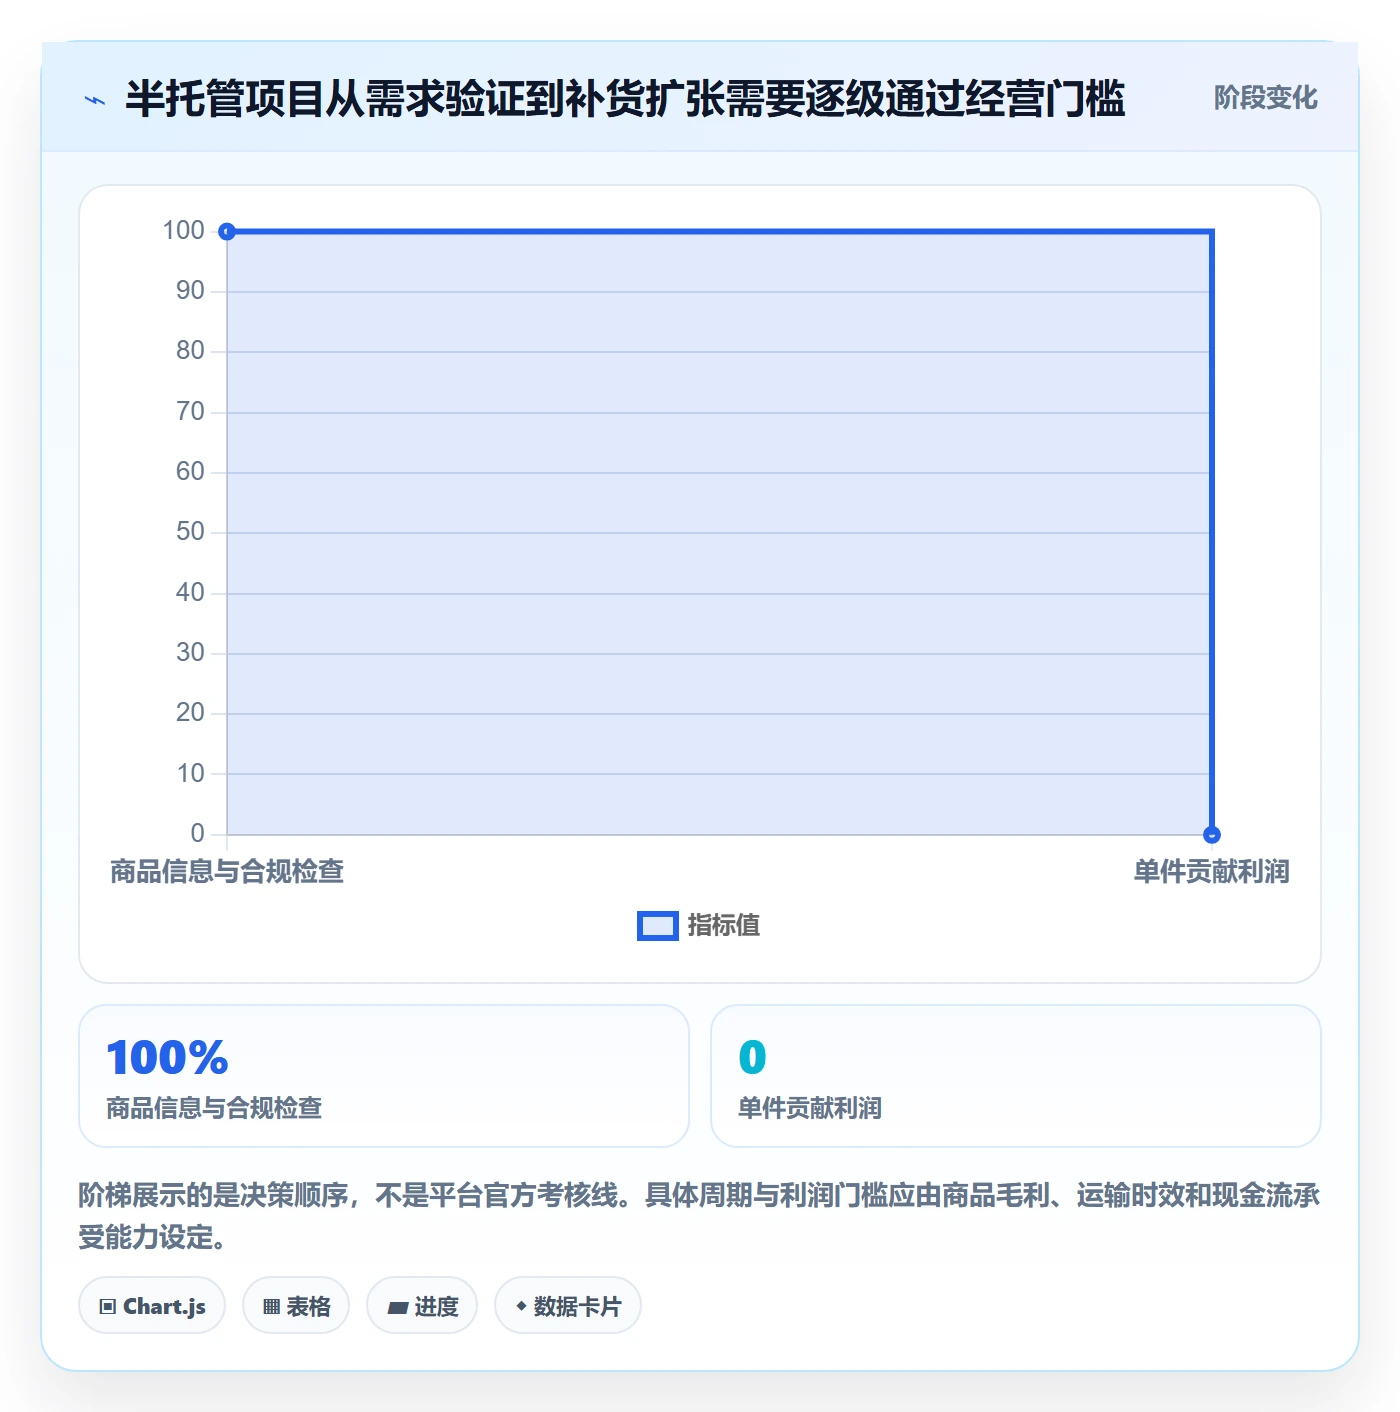Click y-axis tick label 90
The height and width of the screenshot is (1412, 1400).
pos(190,291)
